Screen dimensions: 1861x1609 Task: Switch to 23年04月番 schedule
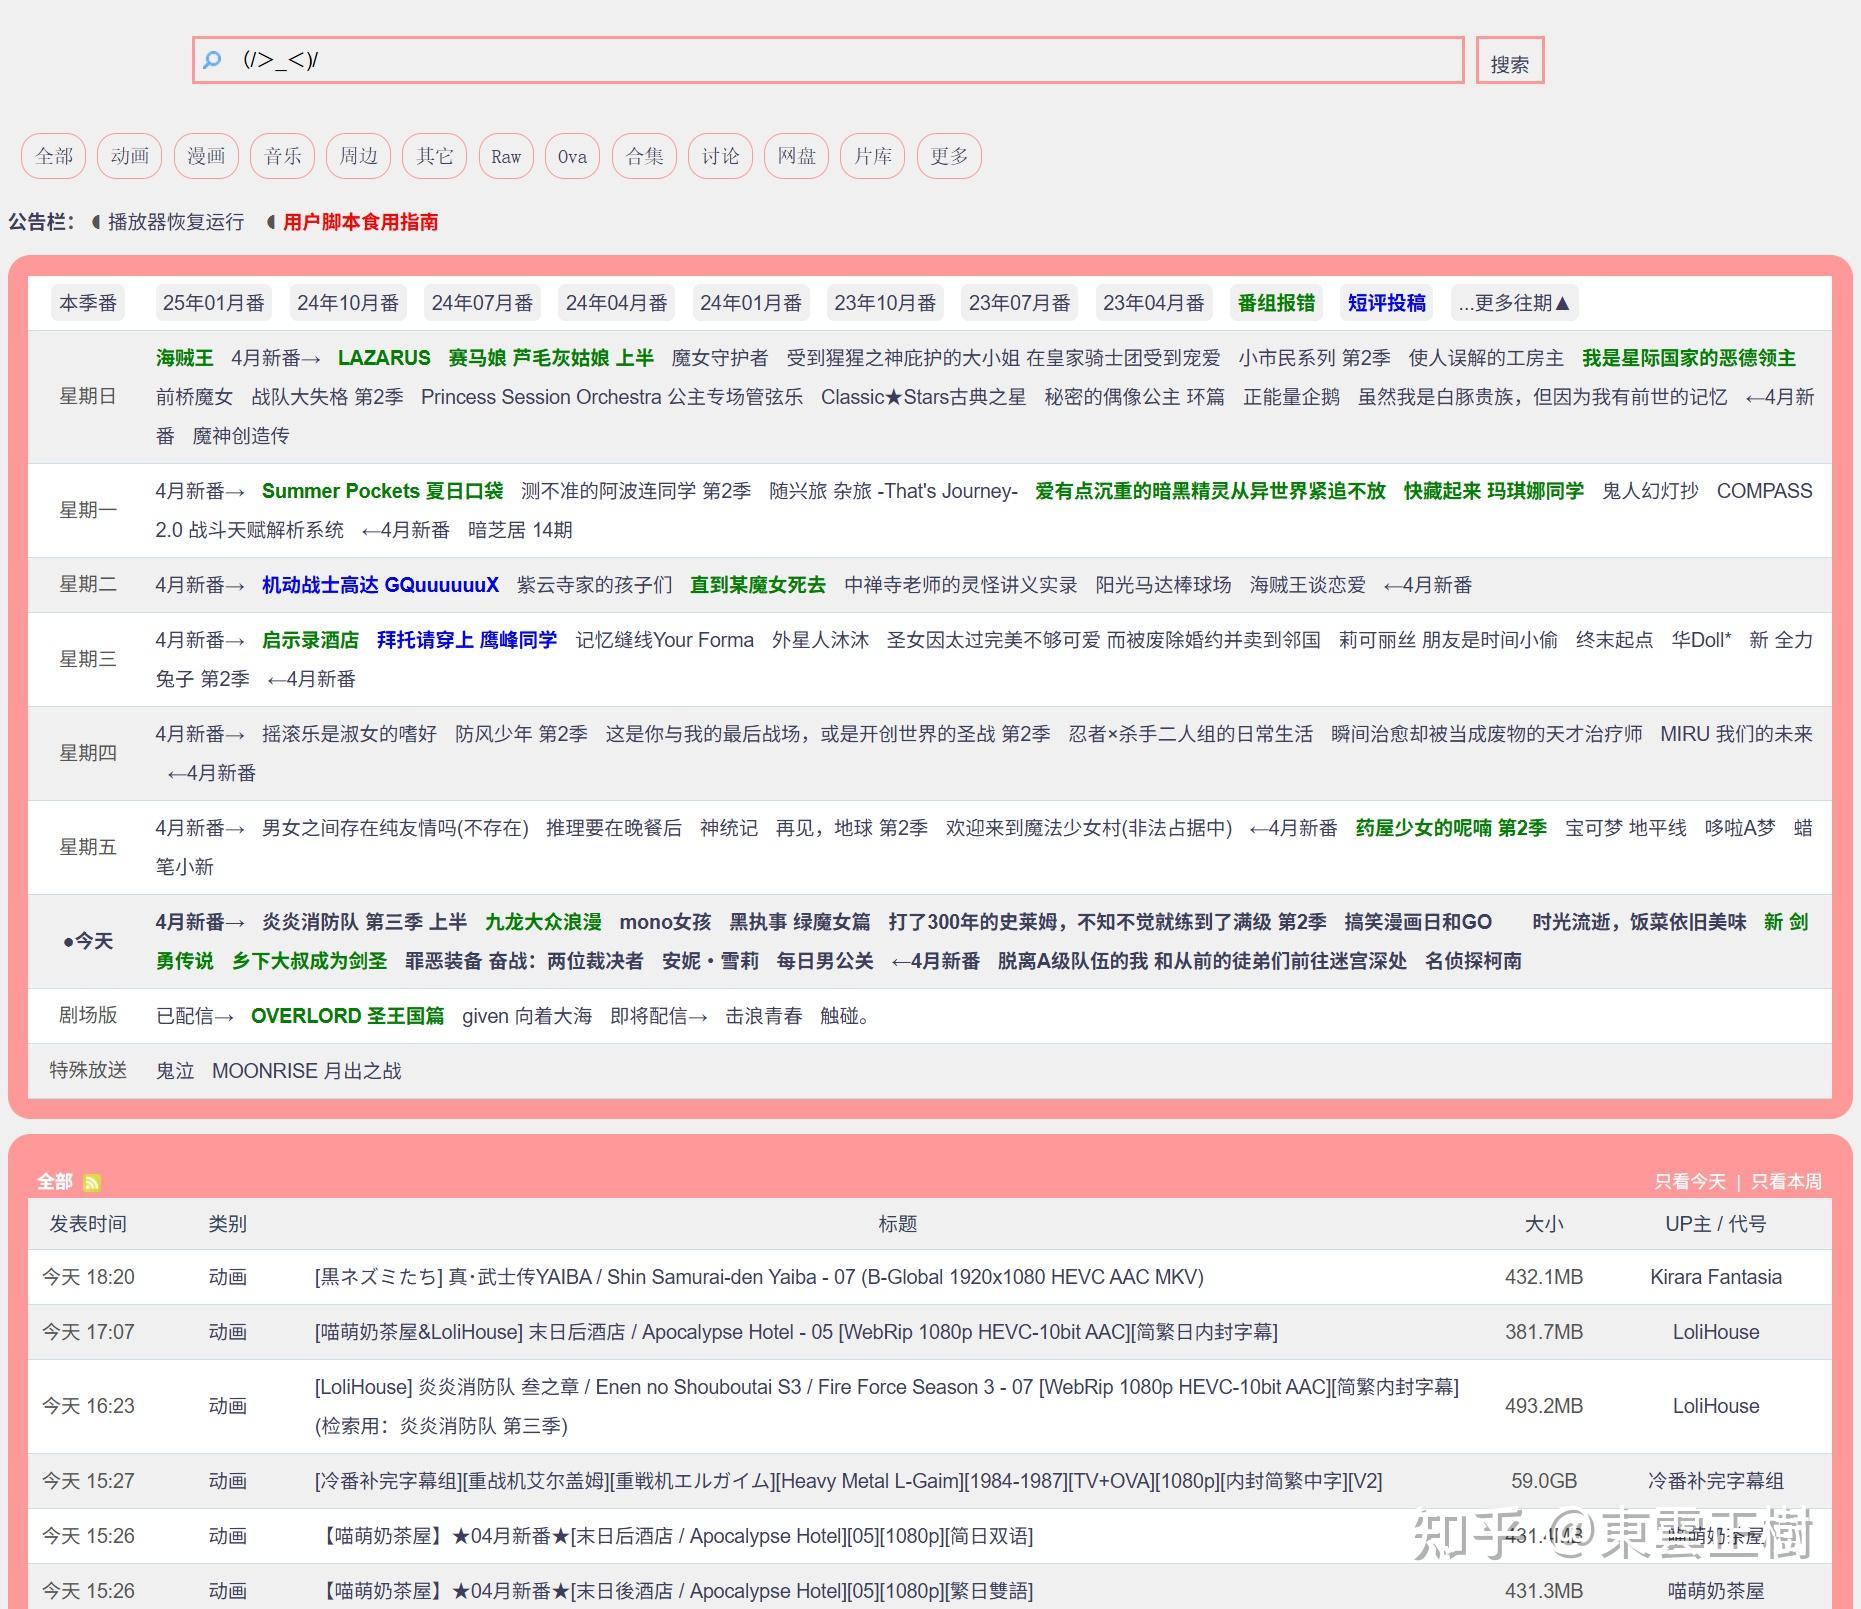tap(1154, 303)
